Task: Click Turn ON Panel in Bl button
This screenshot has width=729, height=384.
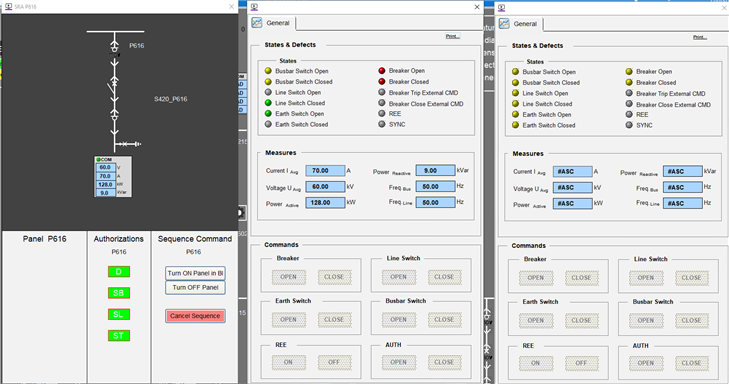Action: click(195, 273)
